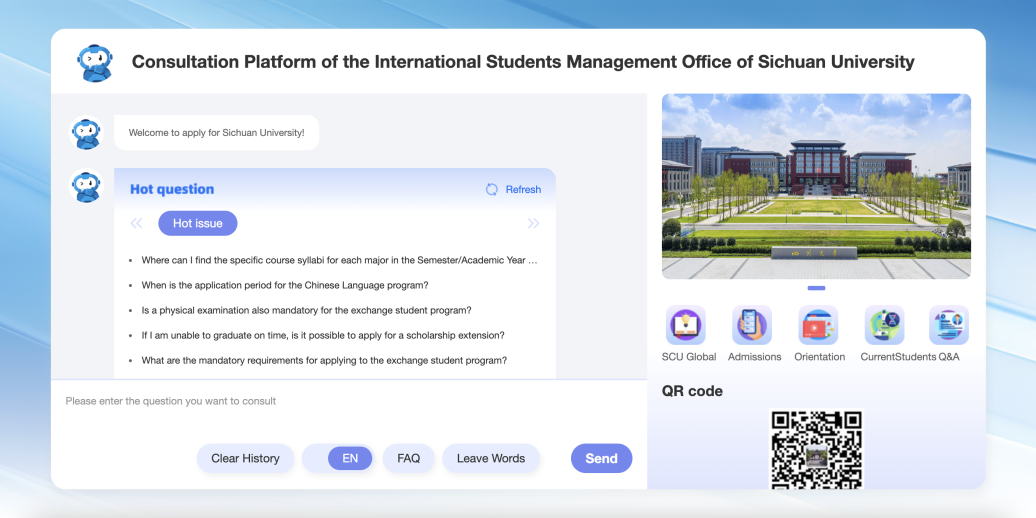Open the SCU Global icon
Viewport: 1036px width, 518px height.
[686, 326]
